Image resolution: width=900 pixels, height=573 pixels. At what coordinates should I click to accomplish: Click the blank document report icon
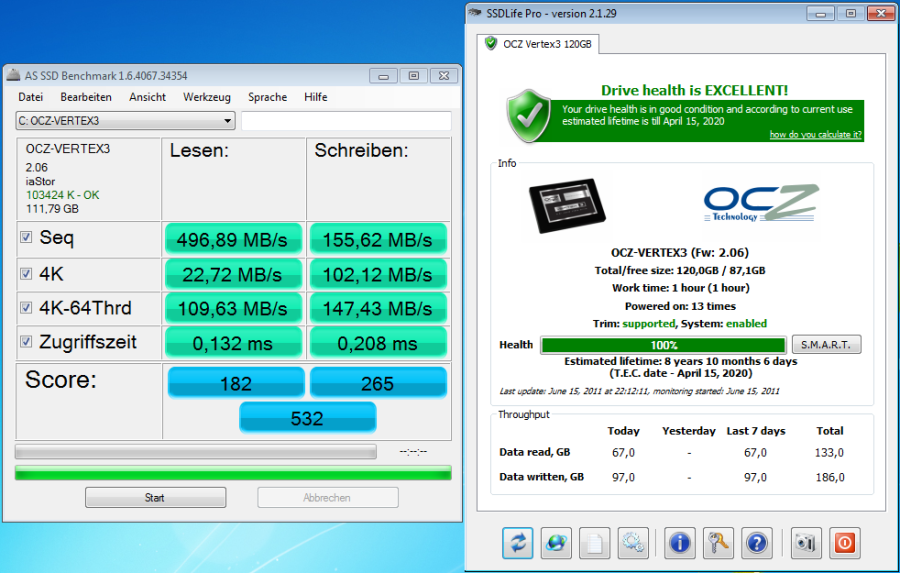click(595, 543)
